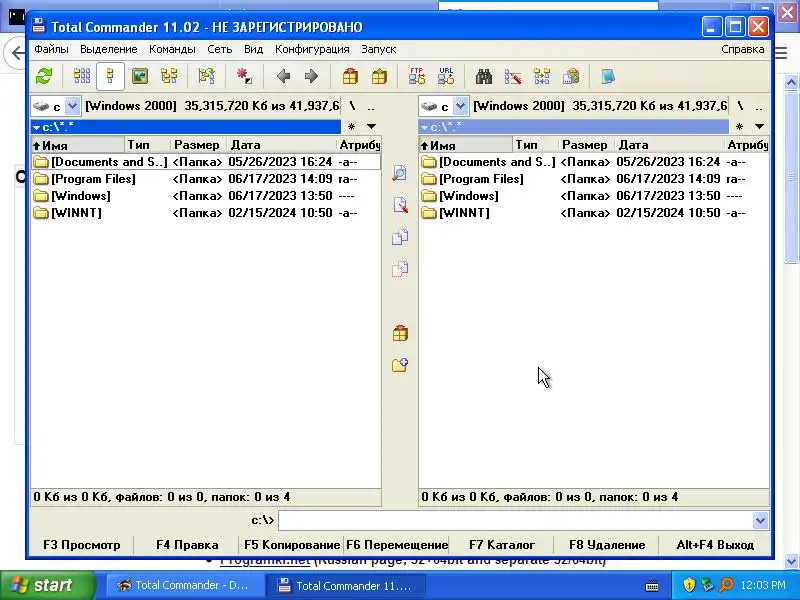The height and width of the screenshot is (600, 800).
Task: Open the Запуск menu
Action: click(379, 49)
